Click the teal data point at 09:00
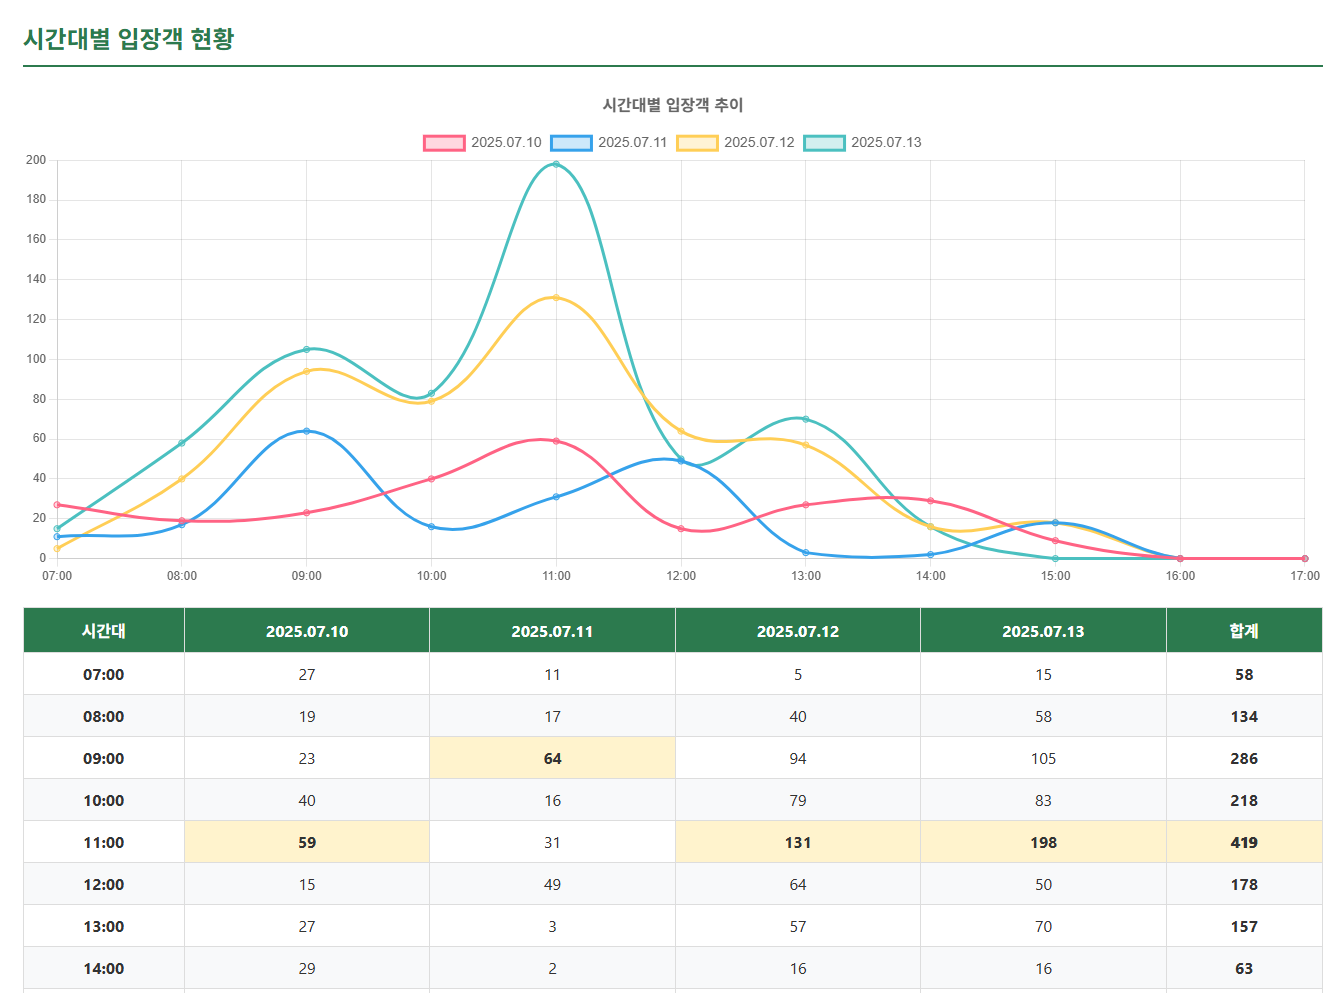Screen dimensions: 1340x993 (307, 350)
